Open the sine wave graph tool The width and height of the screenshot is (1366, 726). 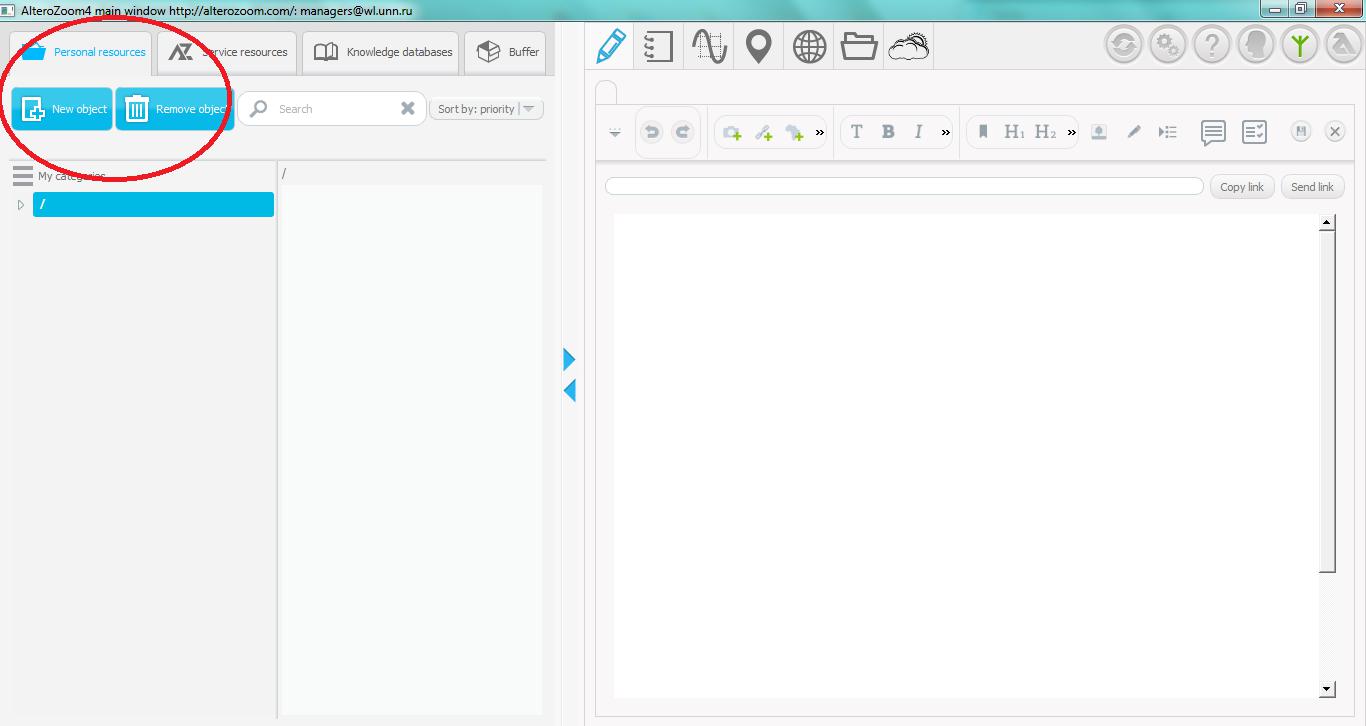pyautogui.click(x=709, y=47)
